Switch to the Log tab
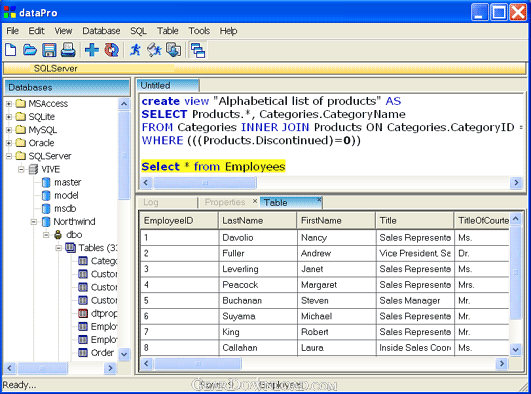The width and height of the screenshot is (531, 394). (150, 202)
